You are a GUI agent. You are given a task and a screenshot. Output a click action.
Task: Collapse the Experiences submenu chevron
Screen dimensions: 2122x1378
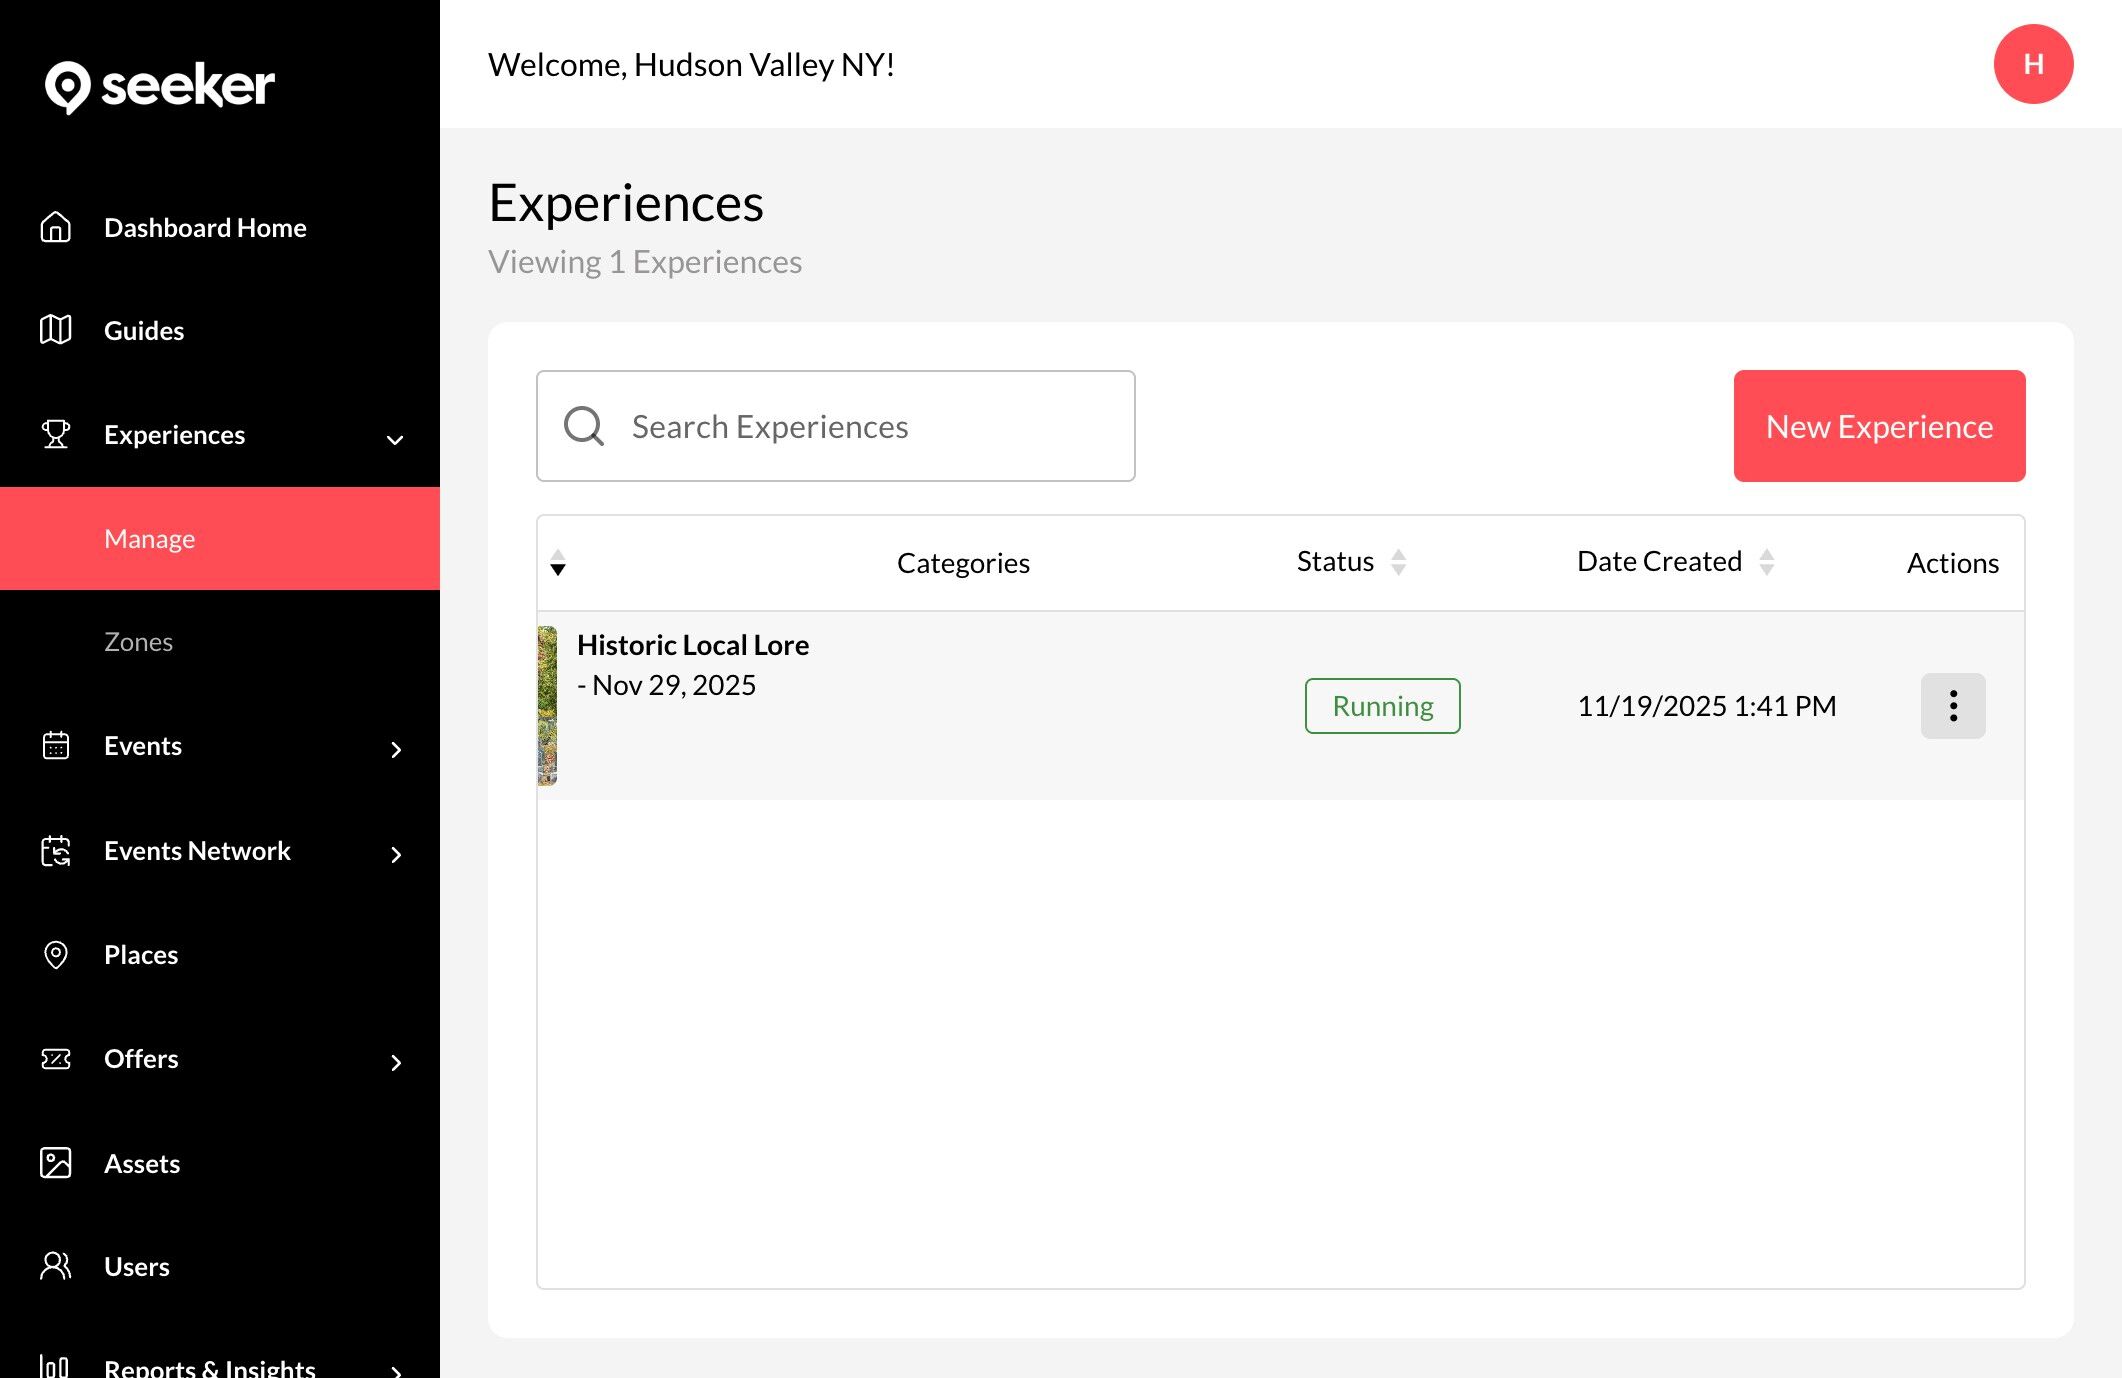[x=395, y=439]
